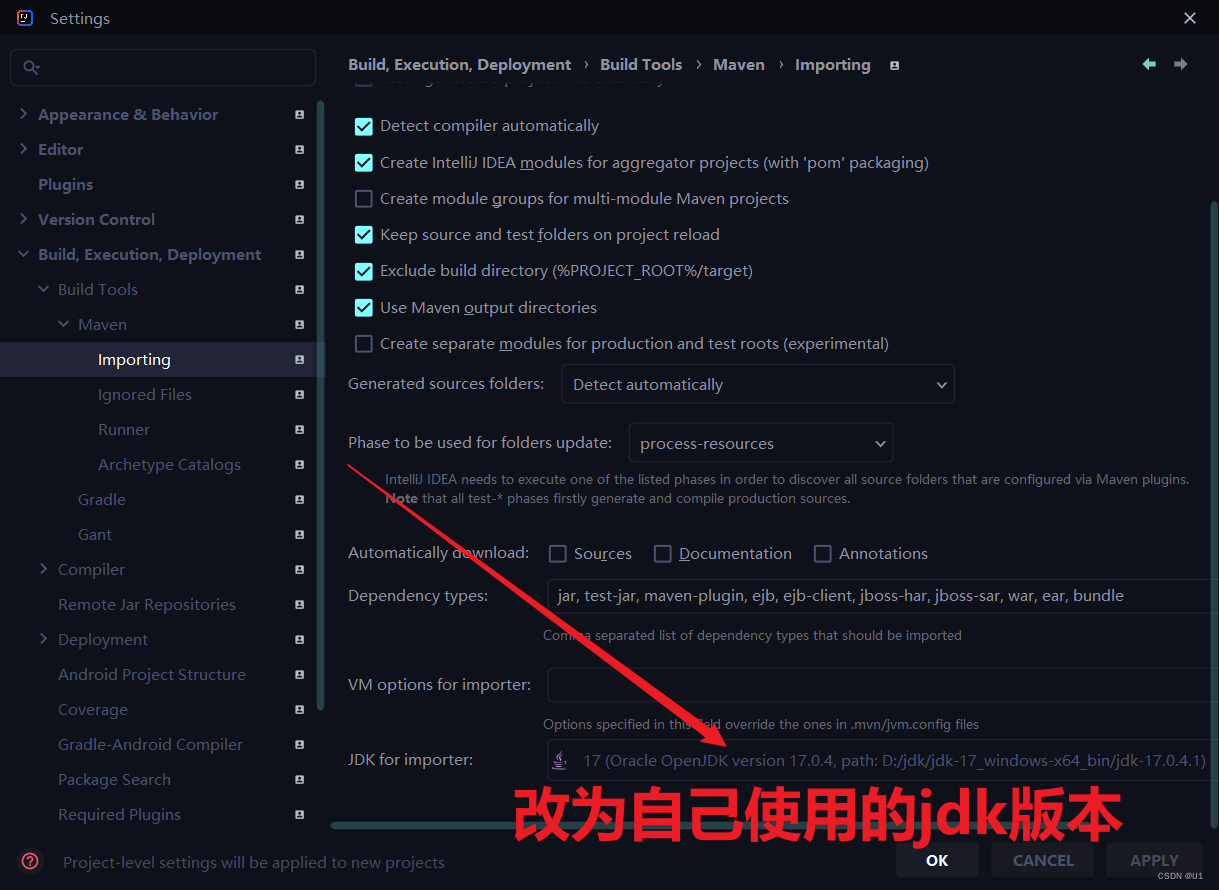Click project badge on Version Control row
This screenshot has height=890, width=1219.
299,220
